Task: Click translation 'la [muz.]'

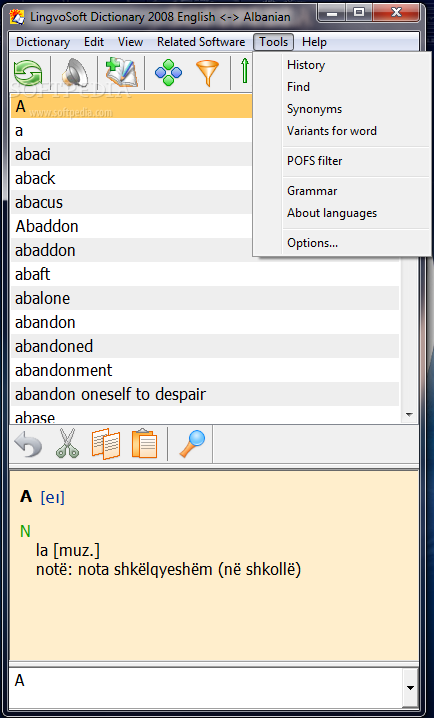Action: point(68,551)
